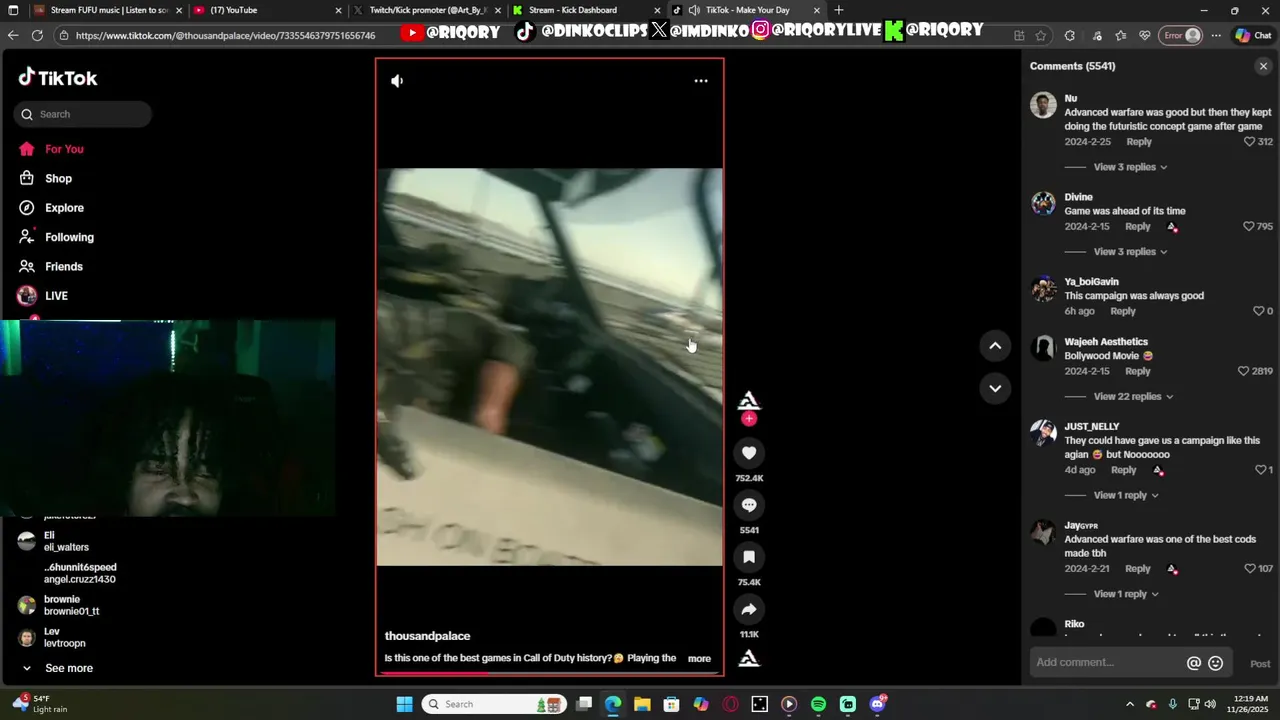This screenshot has width=1280, height=720.
Task: Open the video three-dot options menu
Action: (701, 81)
